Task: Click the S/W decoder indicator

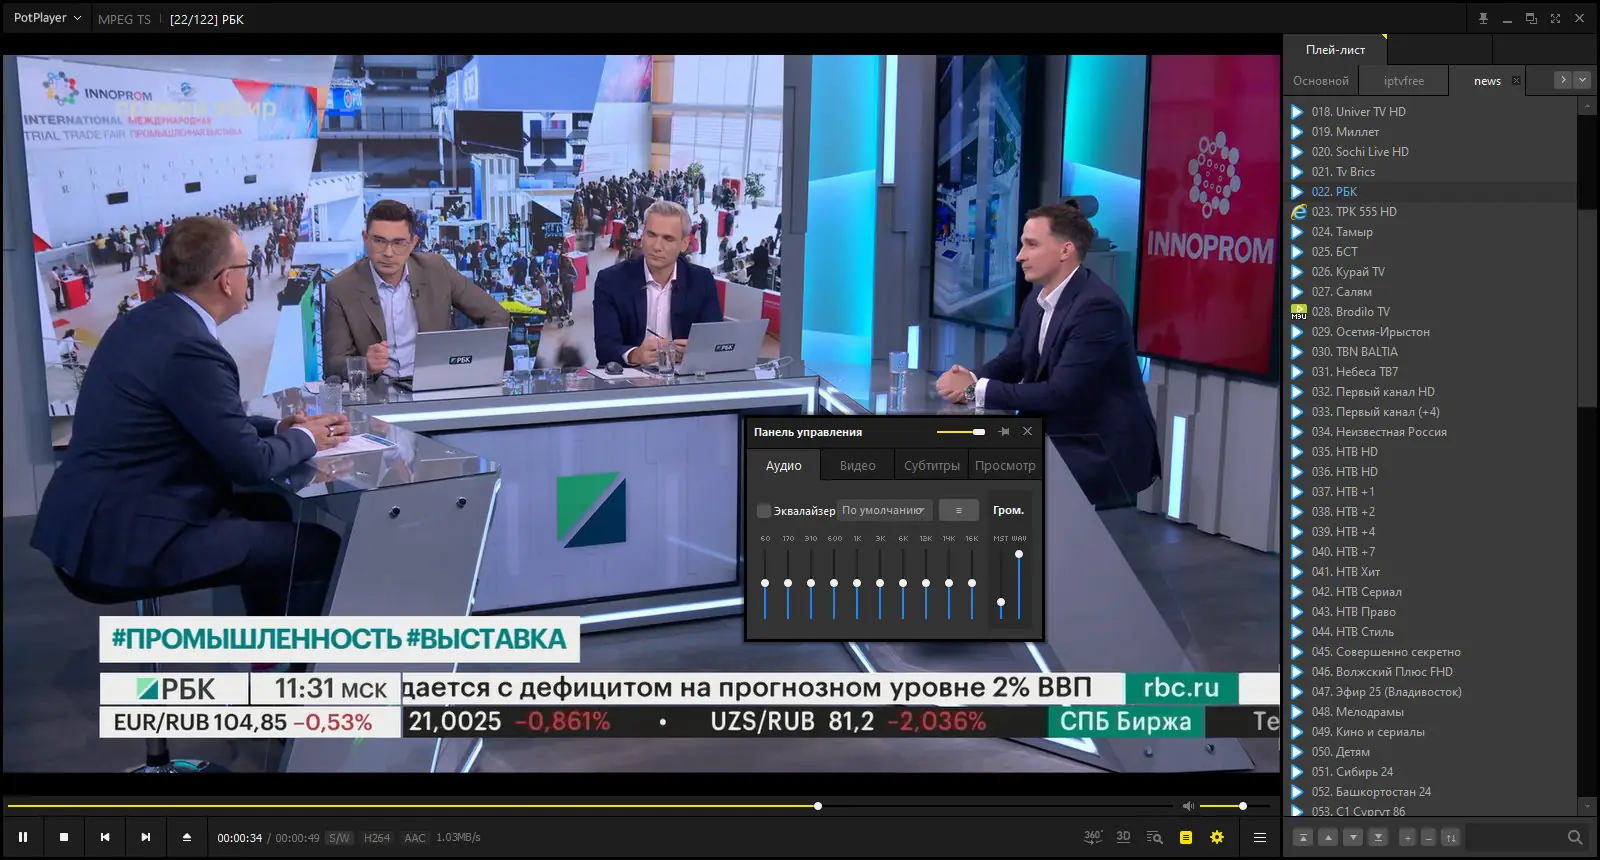Action: [339, 838]
